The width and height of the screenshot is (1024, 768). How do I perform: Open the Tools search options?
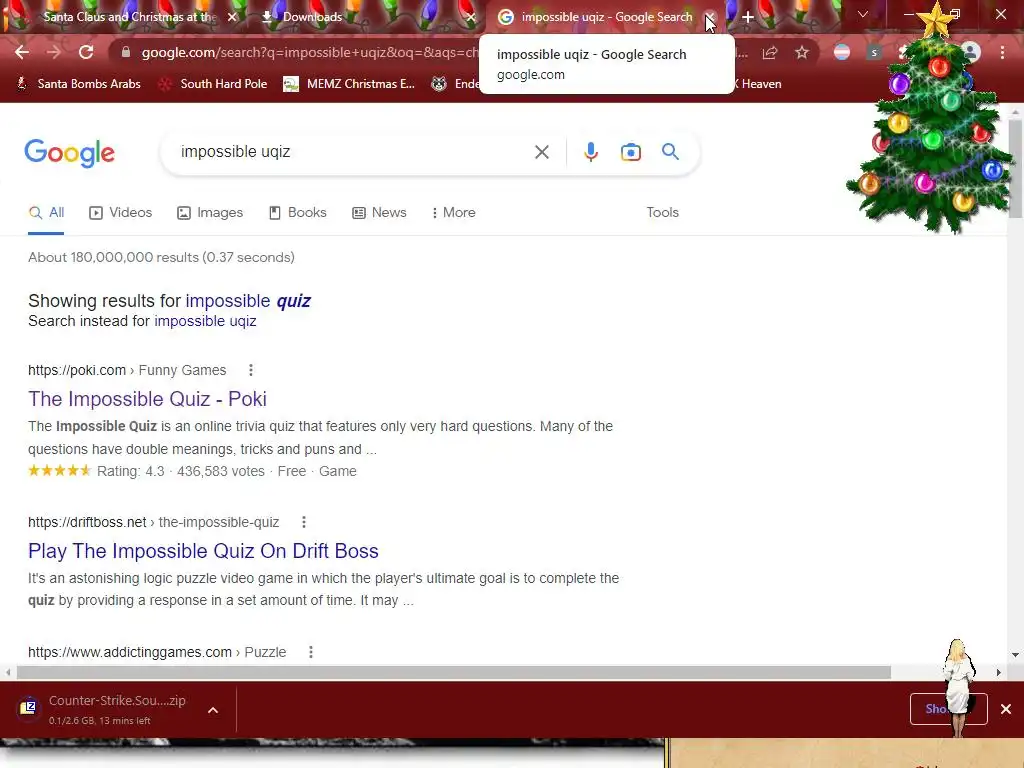tap(662, 212)
